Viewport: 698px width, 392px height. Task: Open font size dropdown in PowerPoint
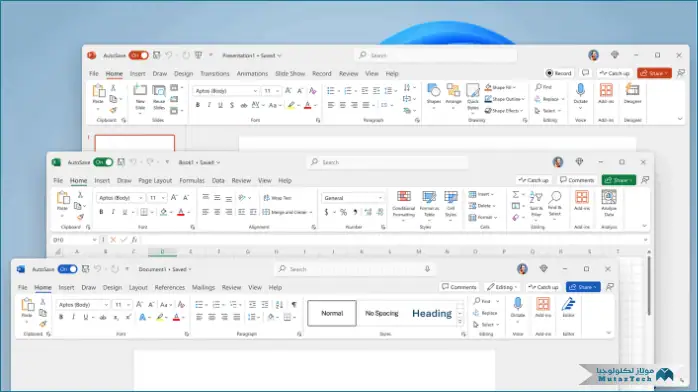click(x=277, y=91)
